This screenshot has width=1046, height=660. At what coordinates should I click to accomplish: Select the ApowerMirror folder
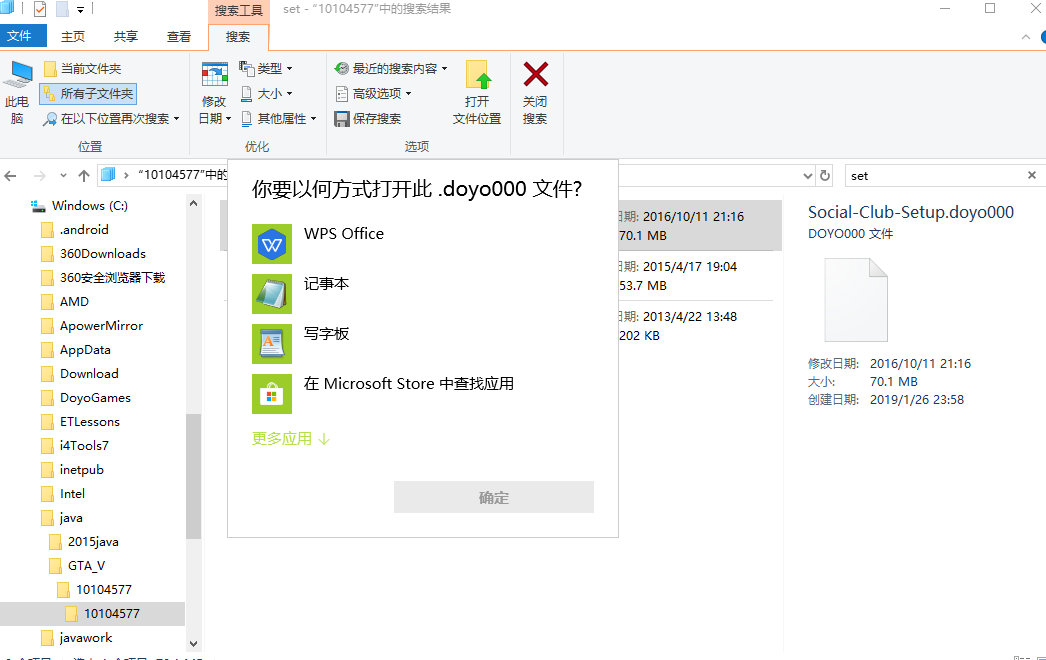[92, 326]
